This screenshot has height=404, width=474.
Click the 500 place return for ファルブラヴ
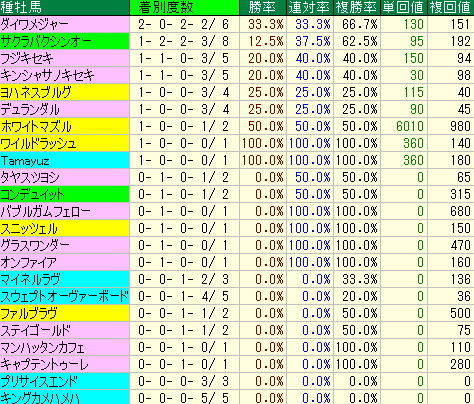click(460, 313)
